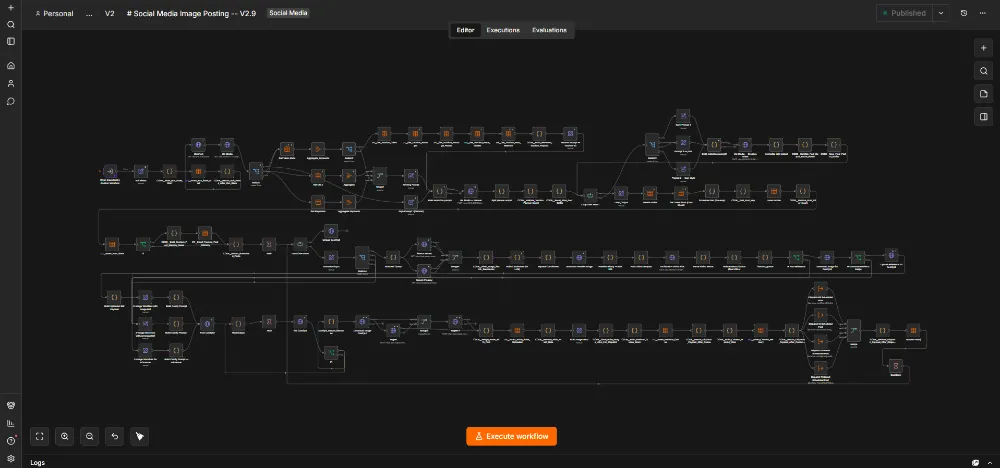The width and height of the screenshot is (1000, 468).
Task: Open the Evaluations tab
Action: (x=549, y=30)
